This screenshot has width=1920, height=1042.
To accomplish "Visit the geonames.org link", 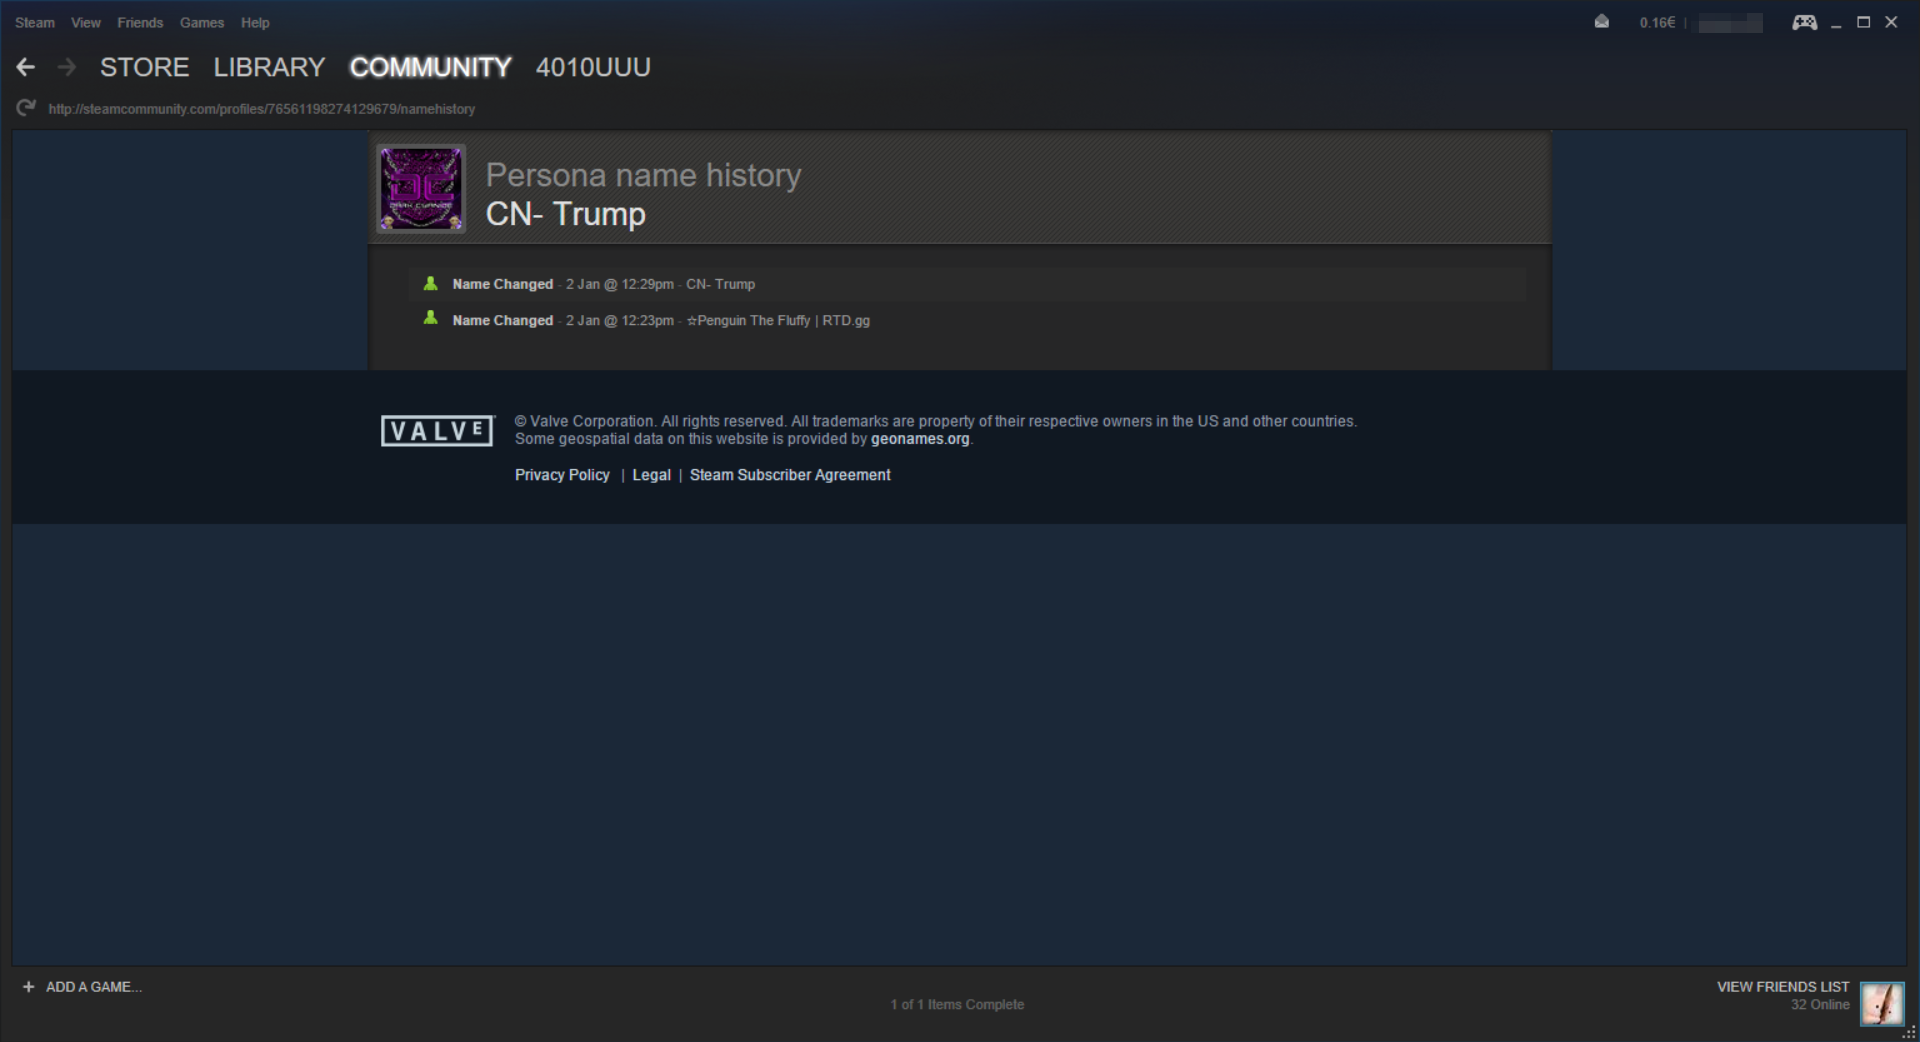I will tap(920, 439).
